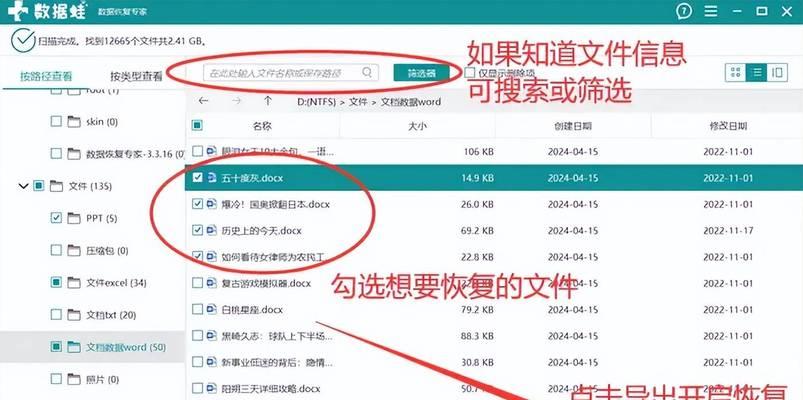This screenshot has width=803, height=400.
Task: Click the search magnifier icon
Action: [x=367, y=72]
